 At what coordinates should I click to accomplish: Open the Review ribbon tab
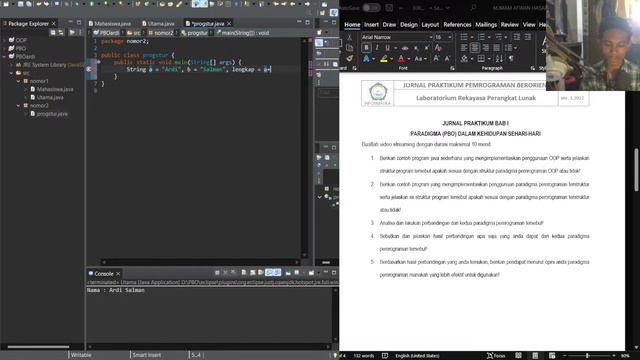(509, 25)
